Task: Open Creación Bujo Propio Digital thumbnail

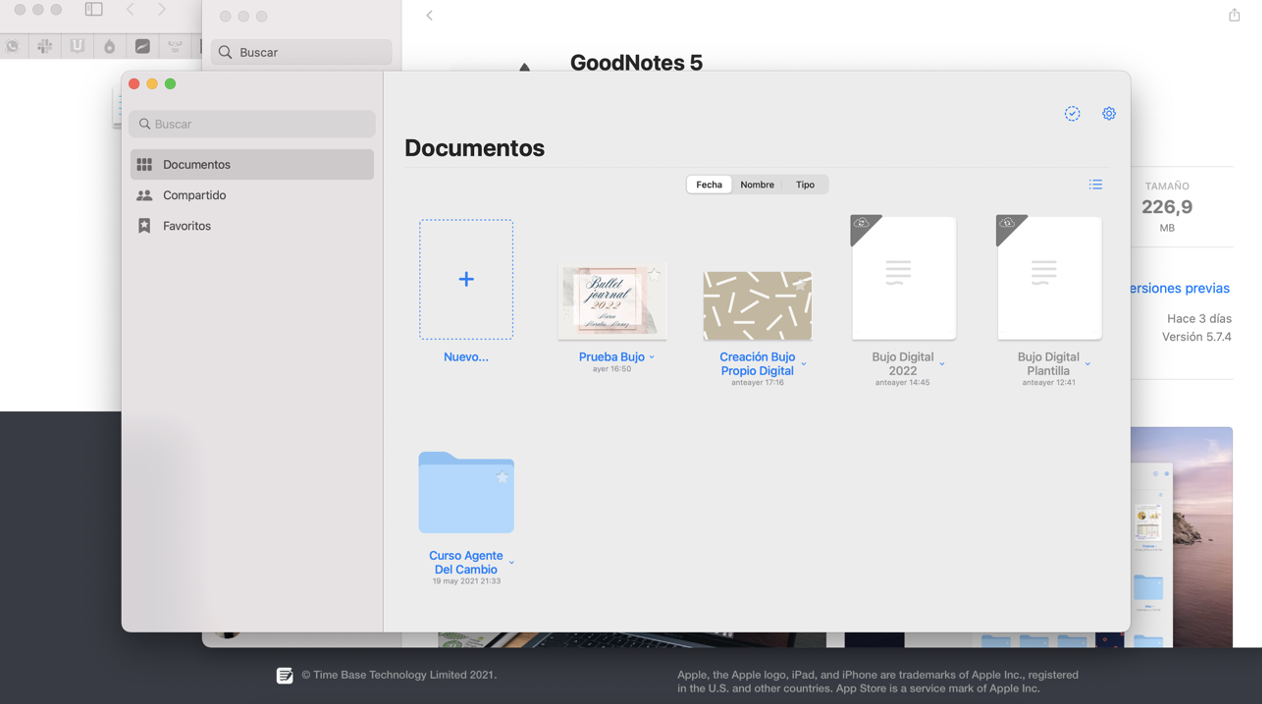Action: pos(757,306)
